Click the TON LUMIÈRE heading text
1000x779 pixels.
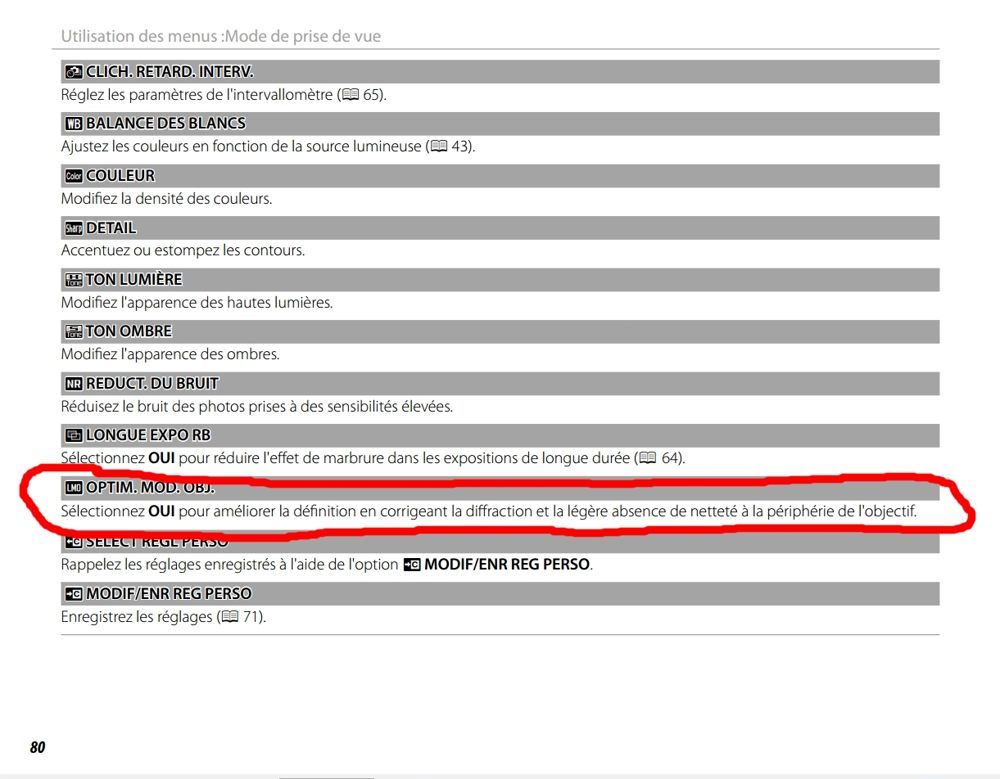click(134, 280)
